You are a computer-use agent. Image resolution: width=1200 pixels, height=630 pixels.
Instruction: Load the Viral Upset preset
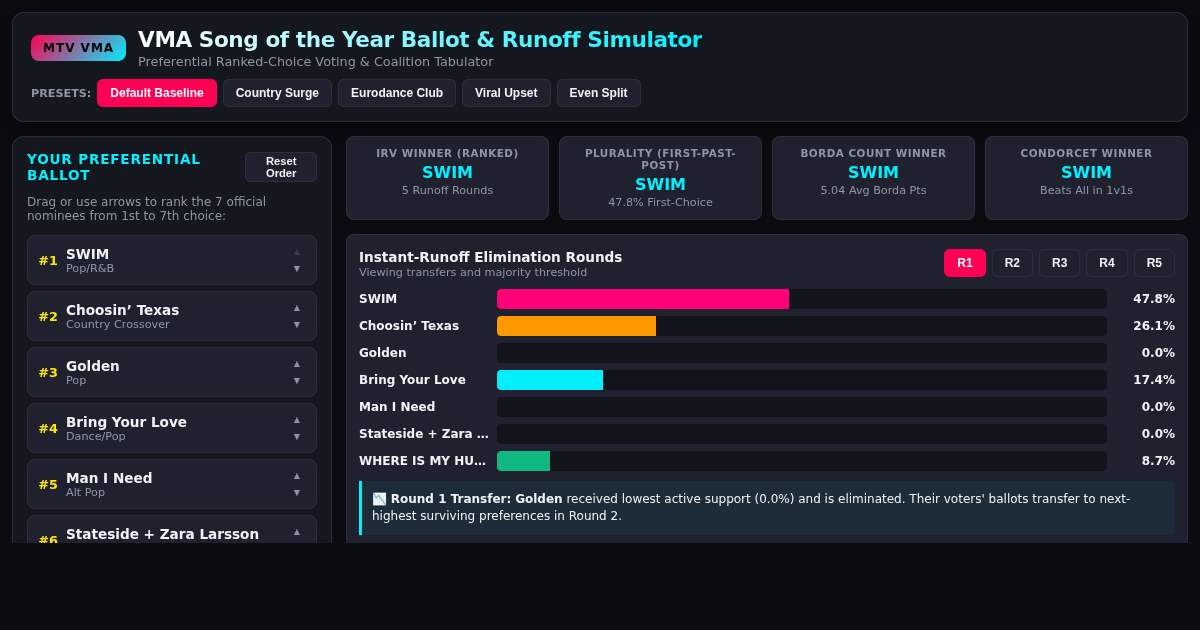(506, 93)
